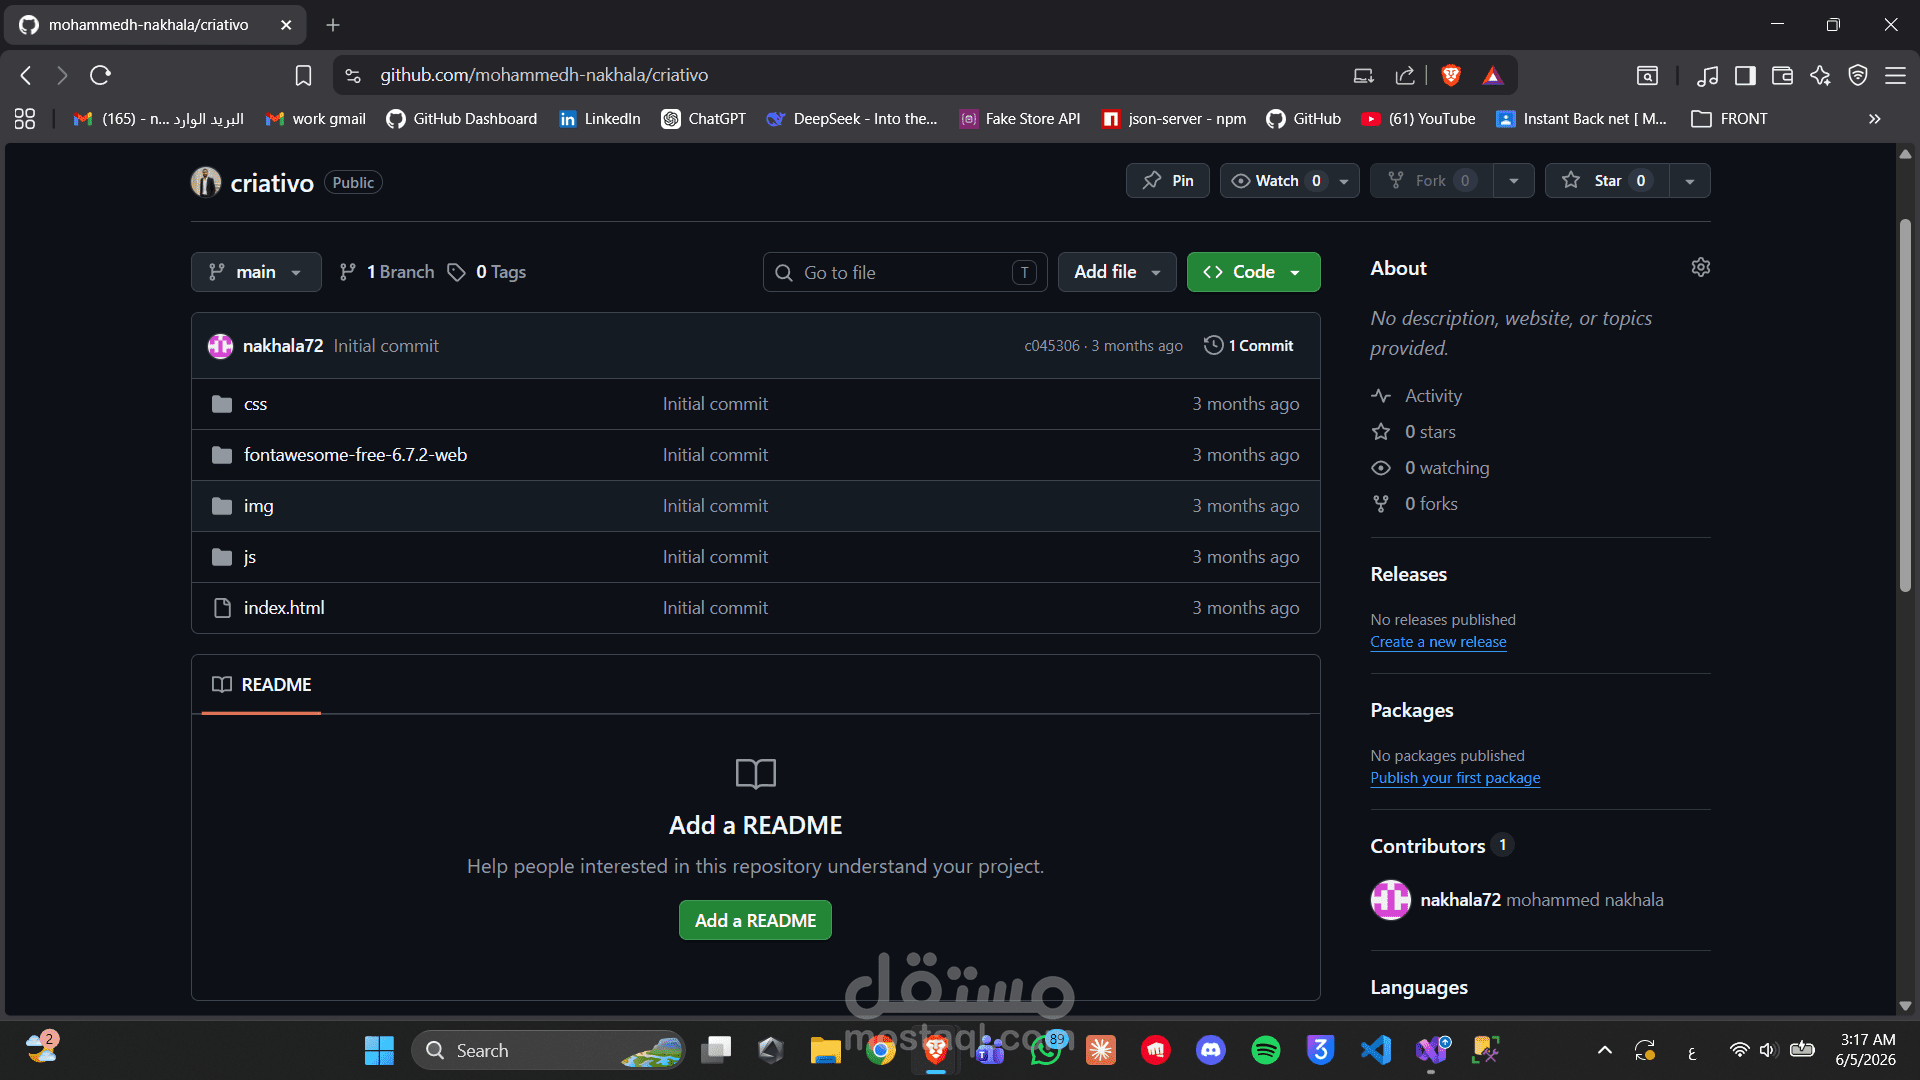Expand the main branch dropdown

point(256,272)
